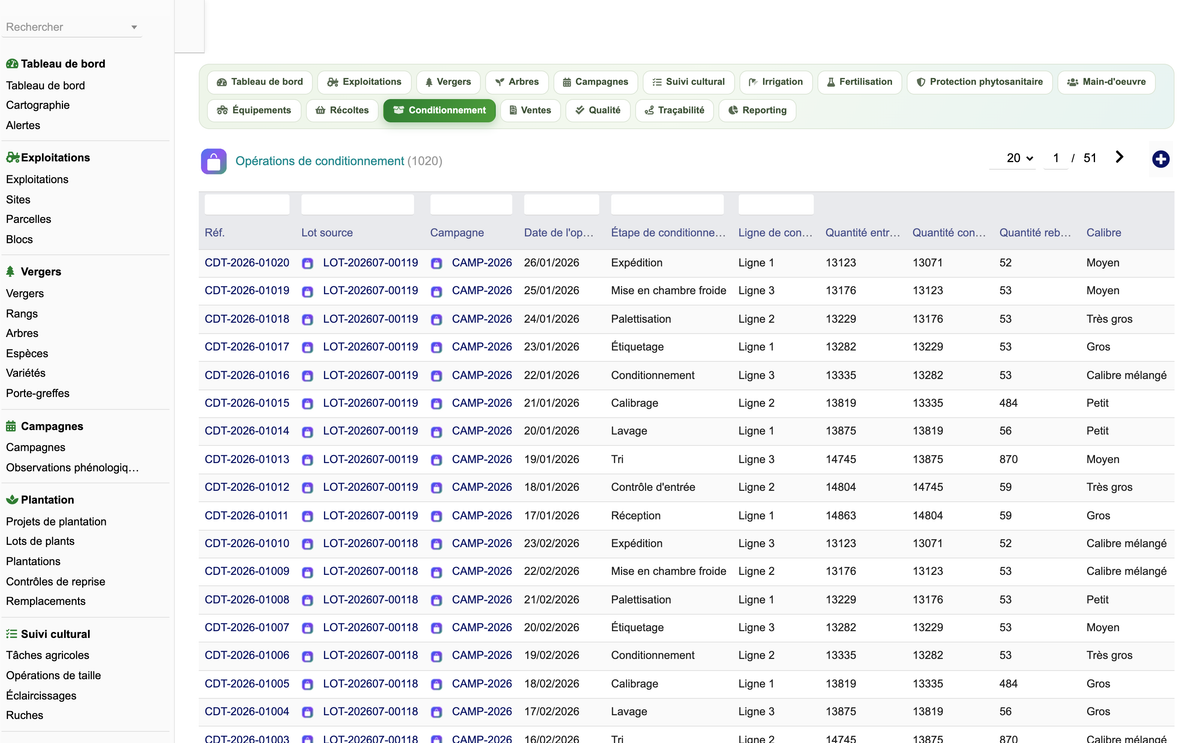Open record CDT-2026-01016
Viewport: 1200px width, 743px height.
pyautogui.click(x=247, y=375)
